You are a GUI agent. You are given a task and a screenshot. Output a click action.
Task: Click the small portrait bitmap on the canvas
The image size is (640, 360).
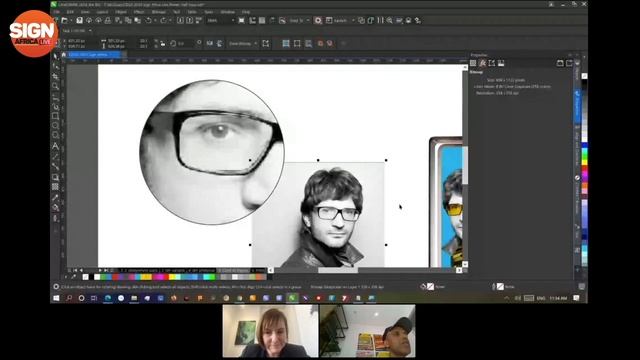[x=318, y=215]
